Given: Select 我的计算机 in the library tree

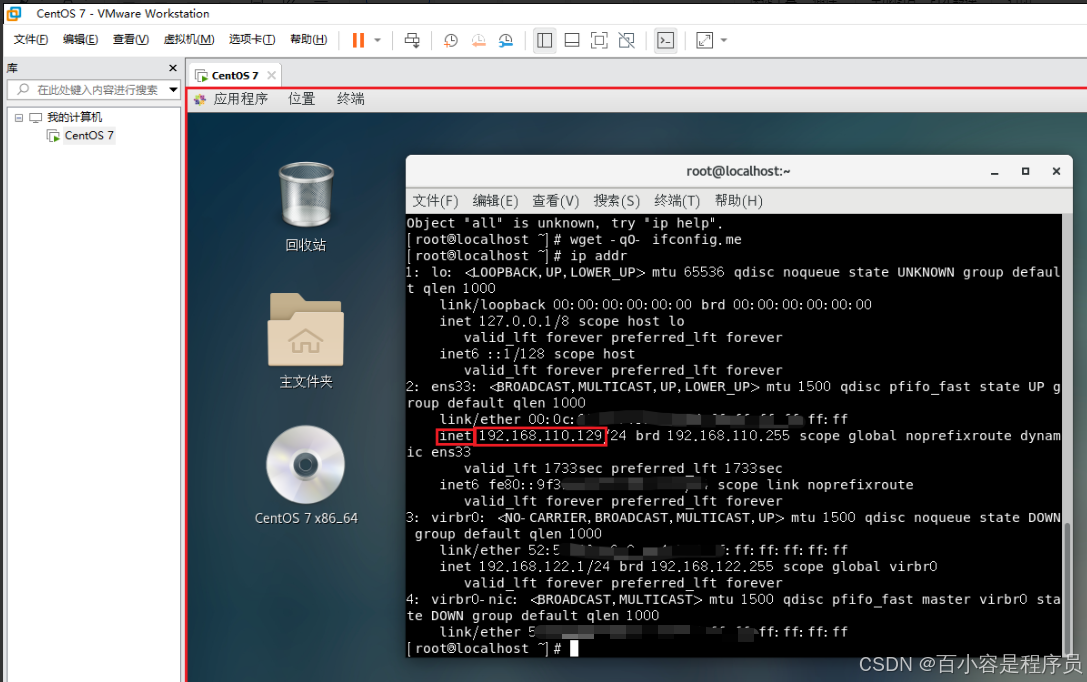Looking at the screenshot, I should (74, 117).
